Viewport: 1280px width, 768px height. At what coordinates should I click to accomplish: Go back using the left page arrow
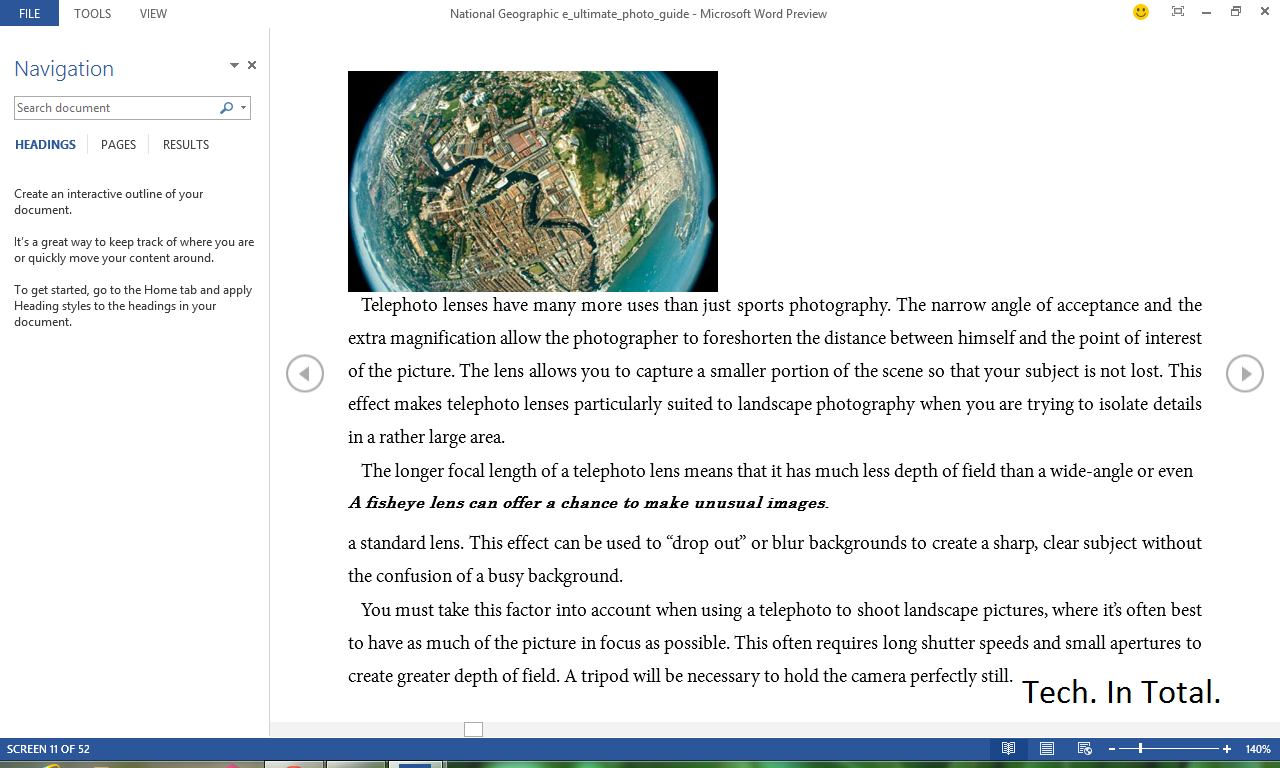[x=305, y=373]
